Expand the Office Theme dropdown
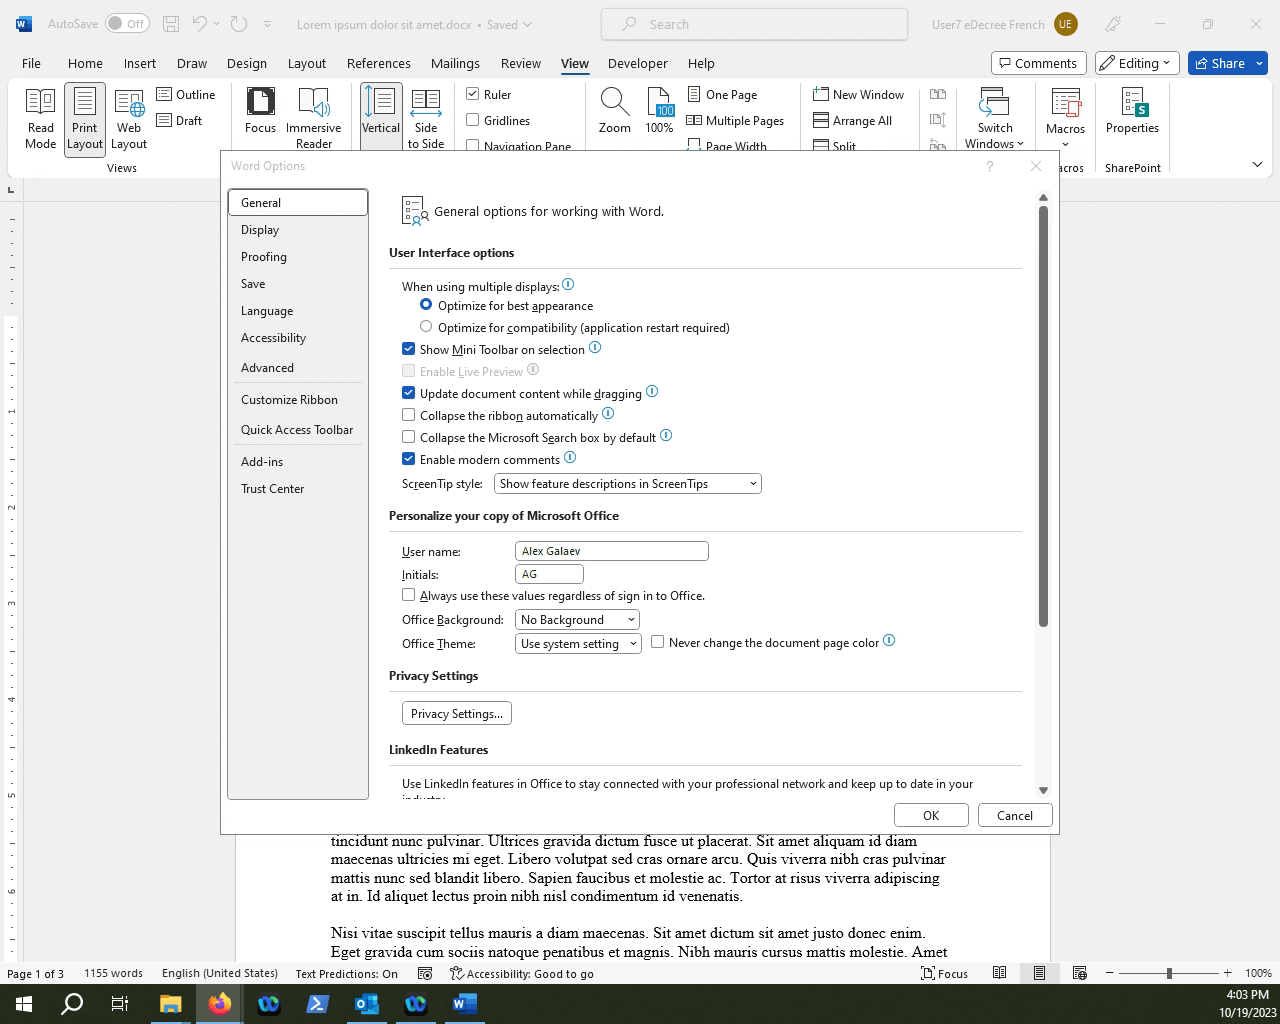The height and width of the screenshot is (1024, 1280). click(x=578, y=643)
